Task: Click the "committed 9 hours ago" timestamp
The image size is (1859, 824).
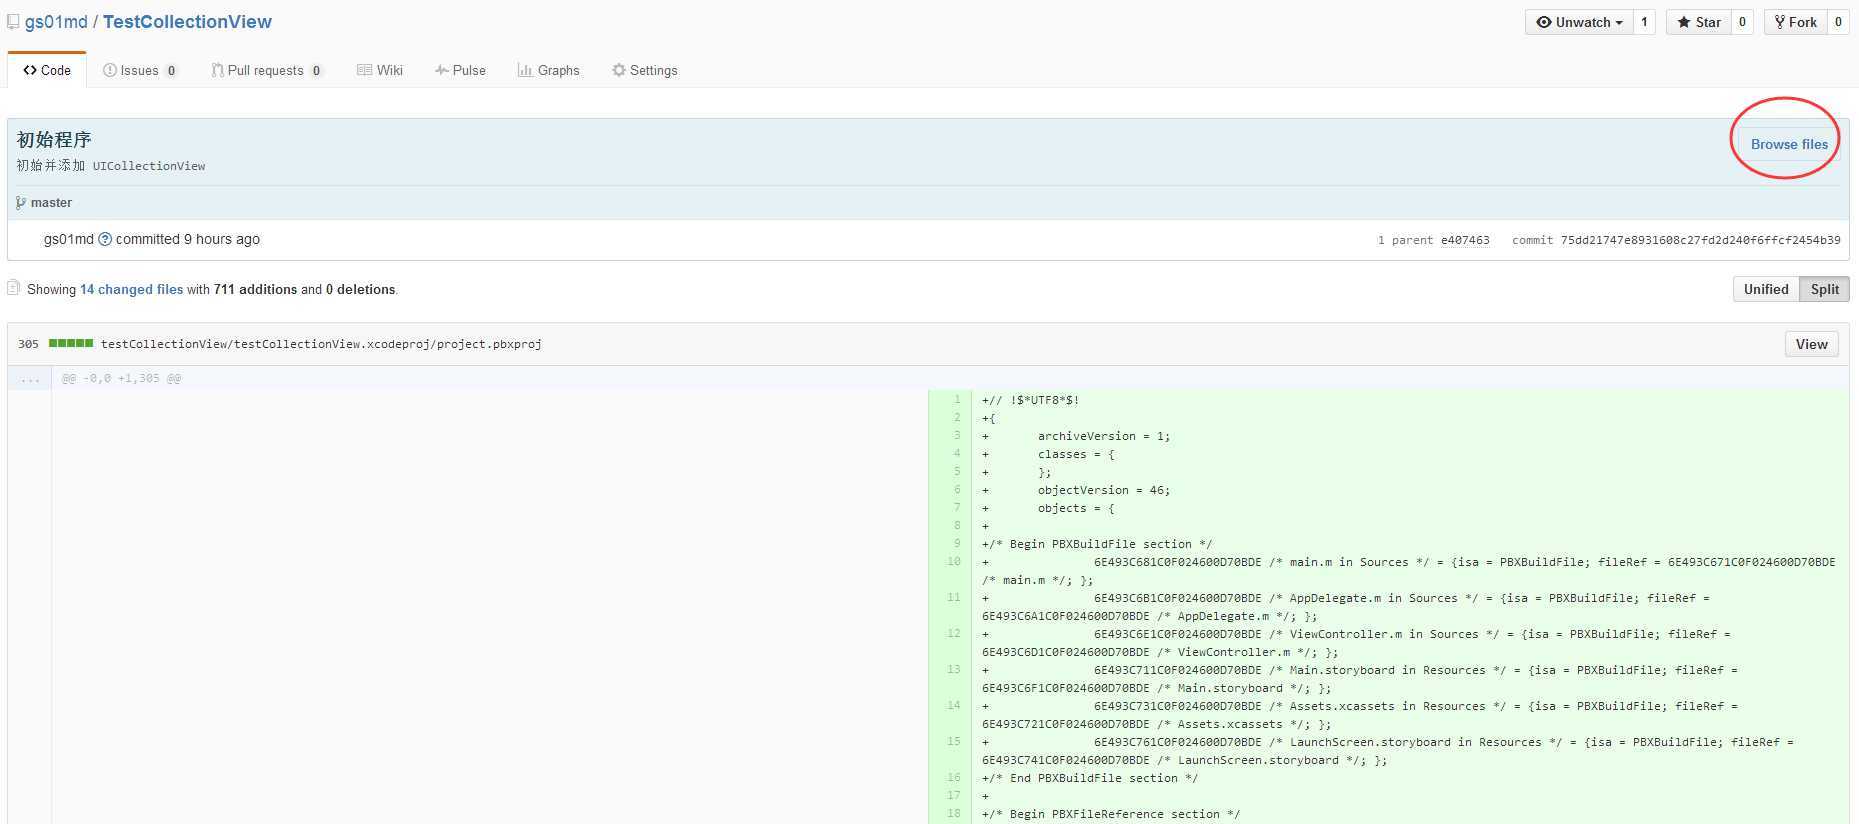Action: (188, 239)
